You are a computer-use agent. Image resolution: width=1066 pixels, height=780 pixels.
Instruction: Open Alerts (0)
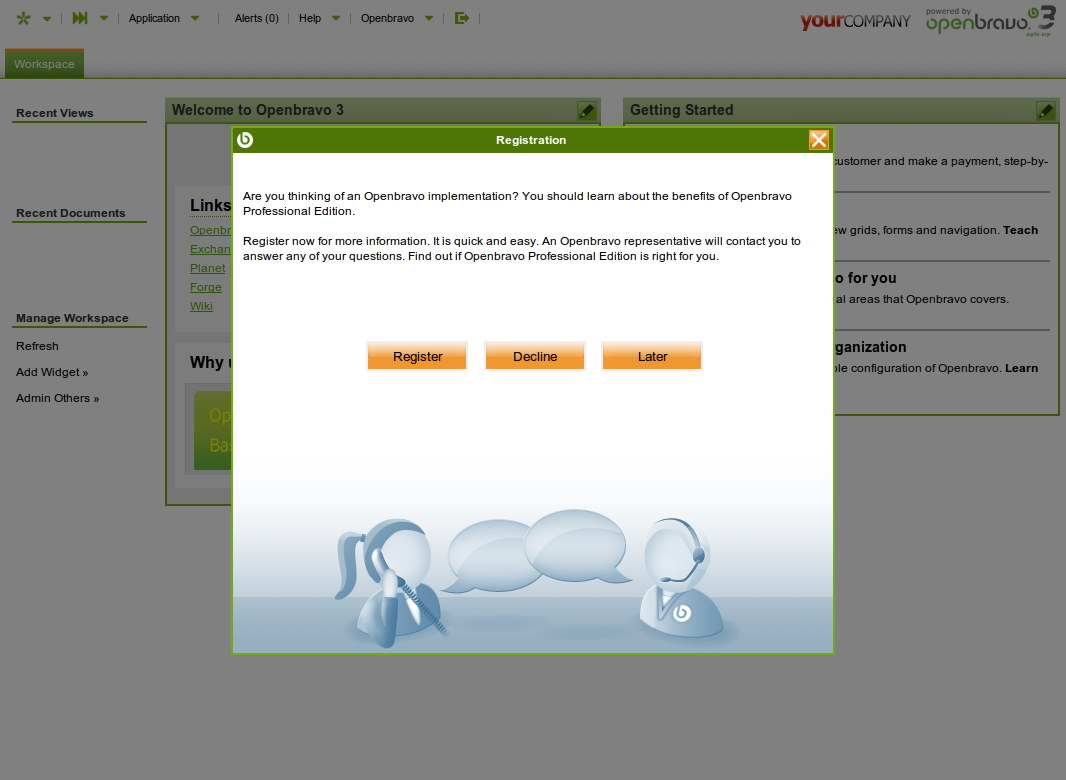(x=256, y=18)
